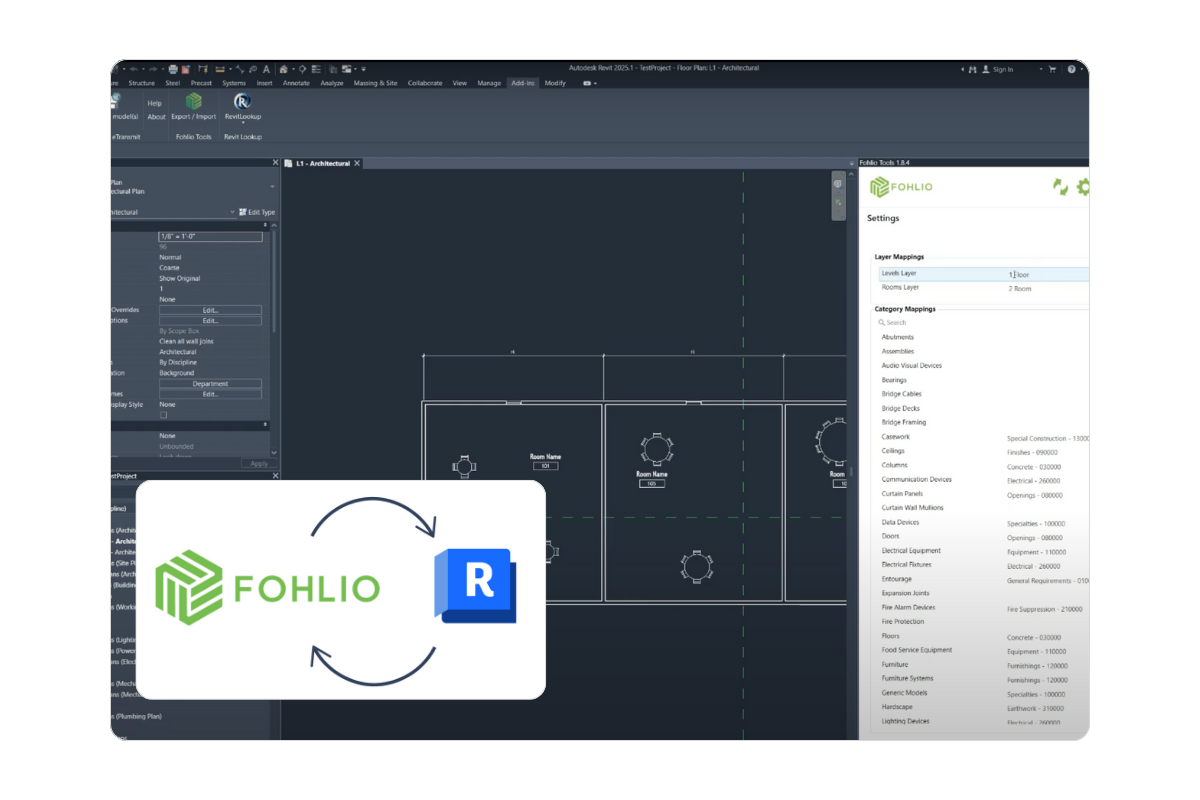Switch to the Annotate ribbon tab
Viewport: 1200px width, 800px height.
tap(295, 83)
